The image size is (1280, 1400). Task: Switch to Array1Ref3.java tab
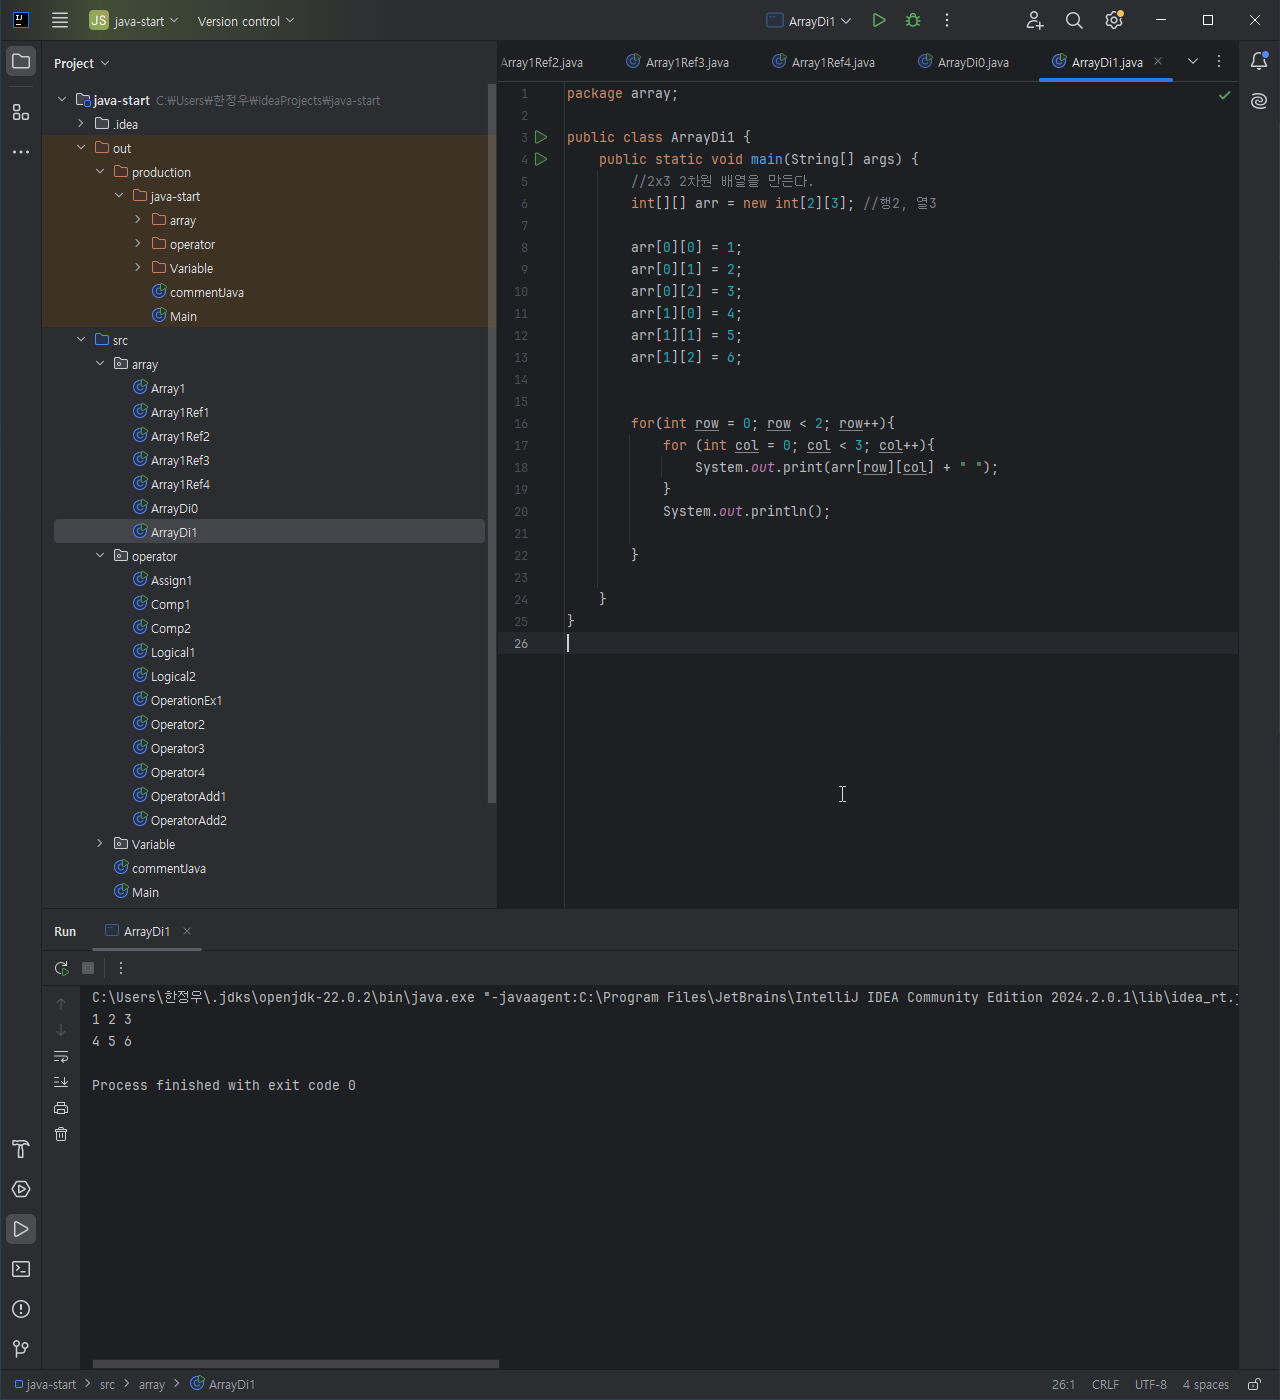[x=678, y=62]
